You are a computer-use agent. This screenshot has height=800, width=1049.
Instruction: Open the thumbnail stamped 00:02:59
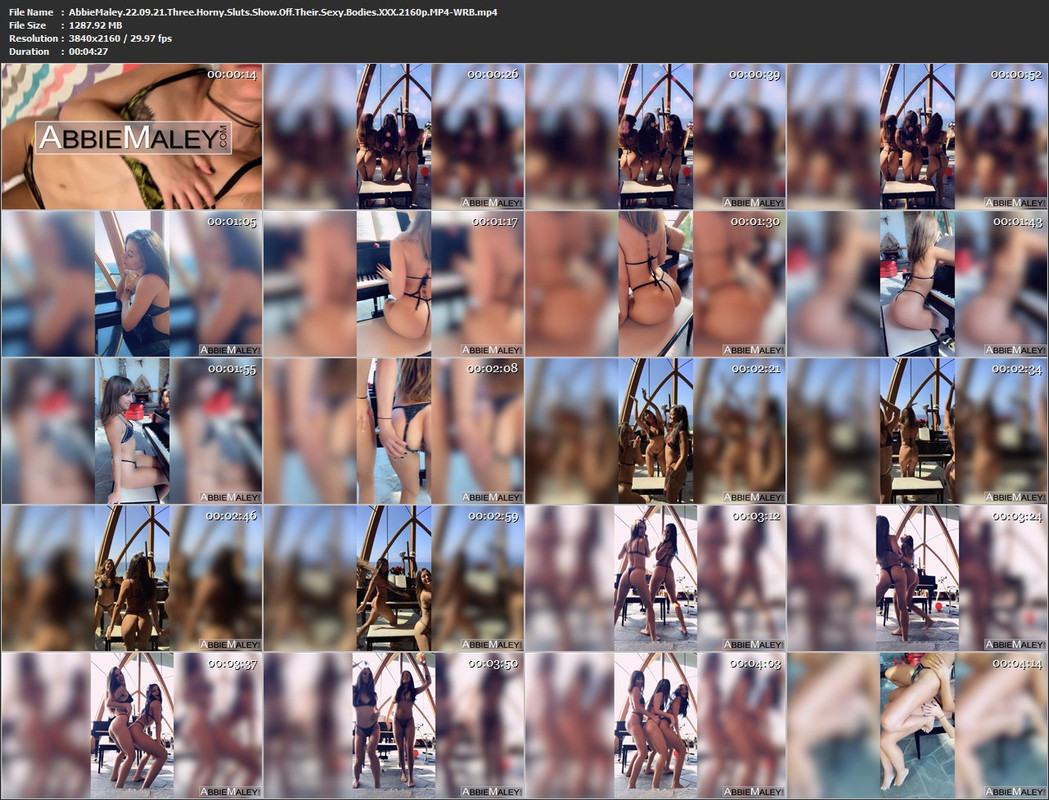click(393, 578)
